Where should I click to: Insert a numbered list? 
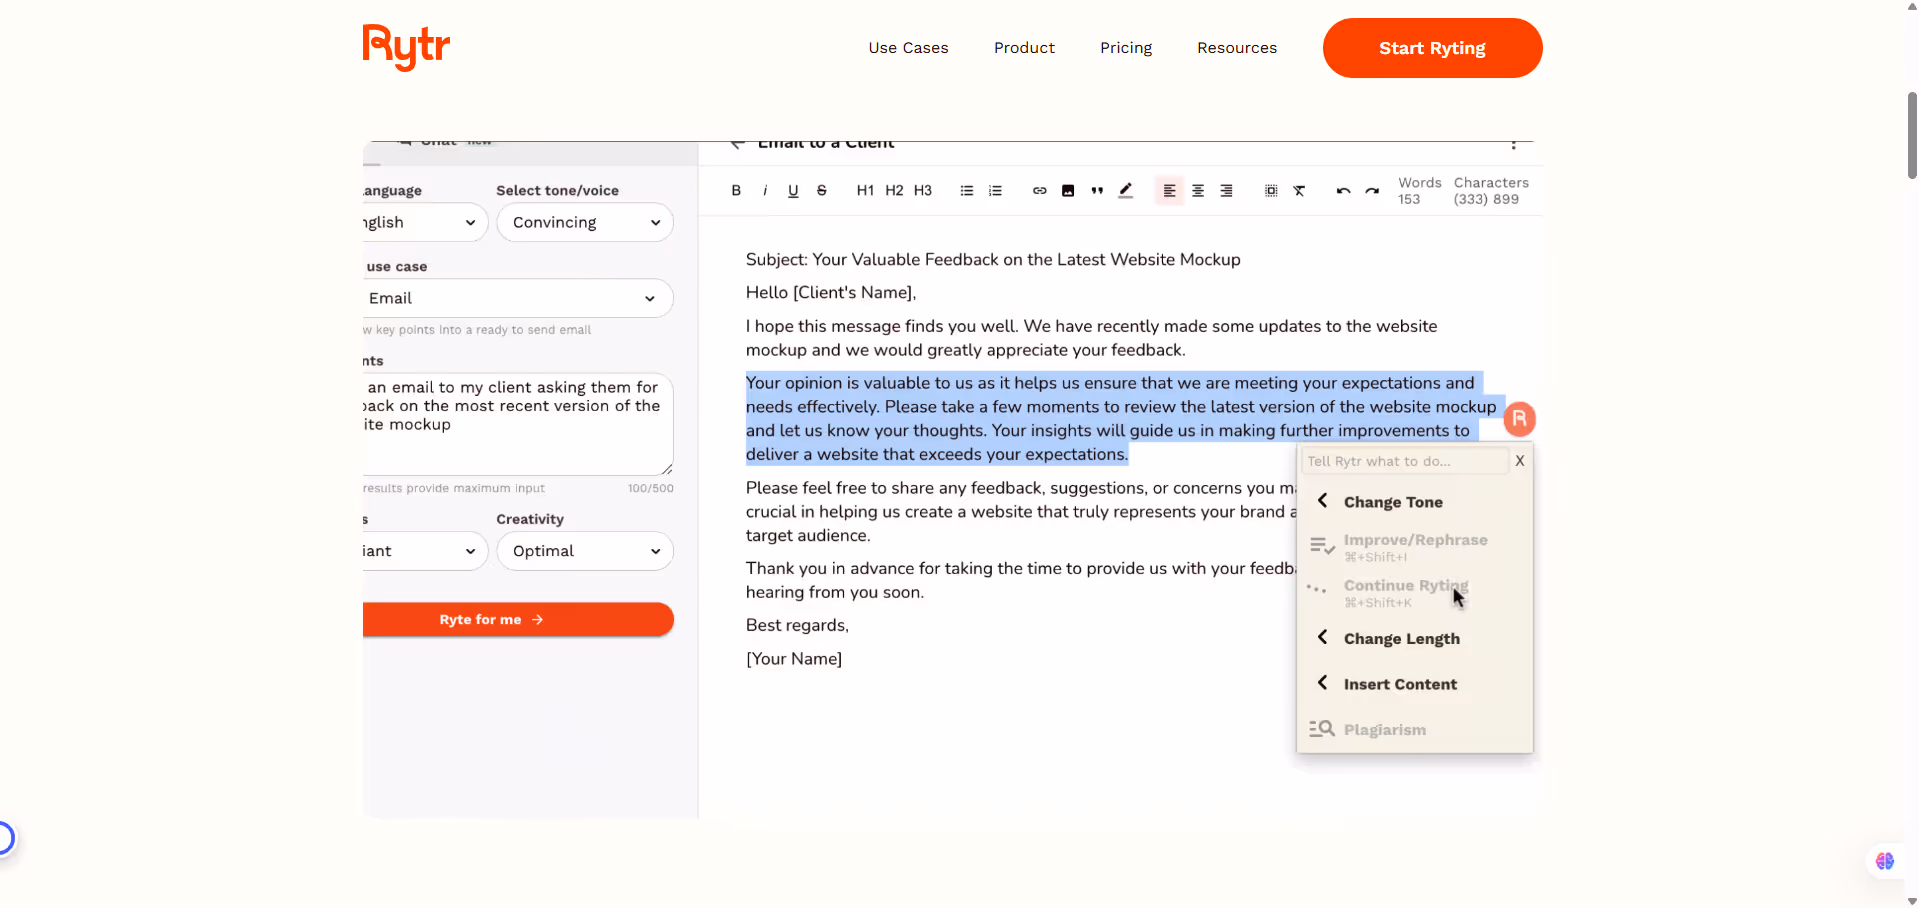pos(995,190)
